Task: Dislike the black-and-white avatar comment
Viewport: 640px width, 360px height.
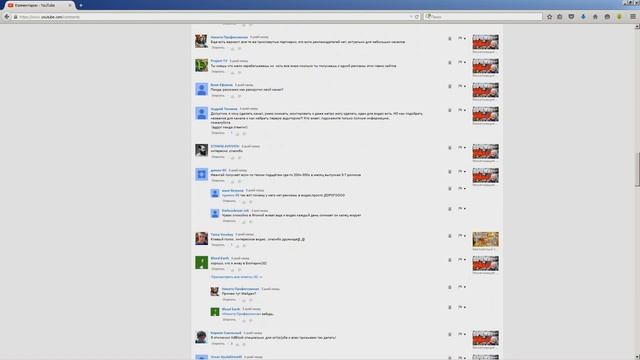Action: coord(240,157)
